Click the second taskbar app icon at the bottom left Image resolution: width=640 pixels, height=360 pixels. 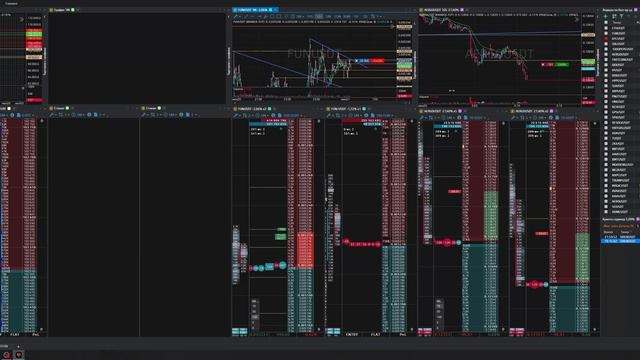pyautogui.click(x=19, y=355)
